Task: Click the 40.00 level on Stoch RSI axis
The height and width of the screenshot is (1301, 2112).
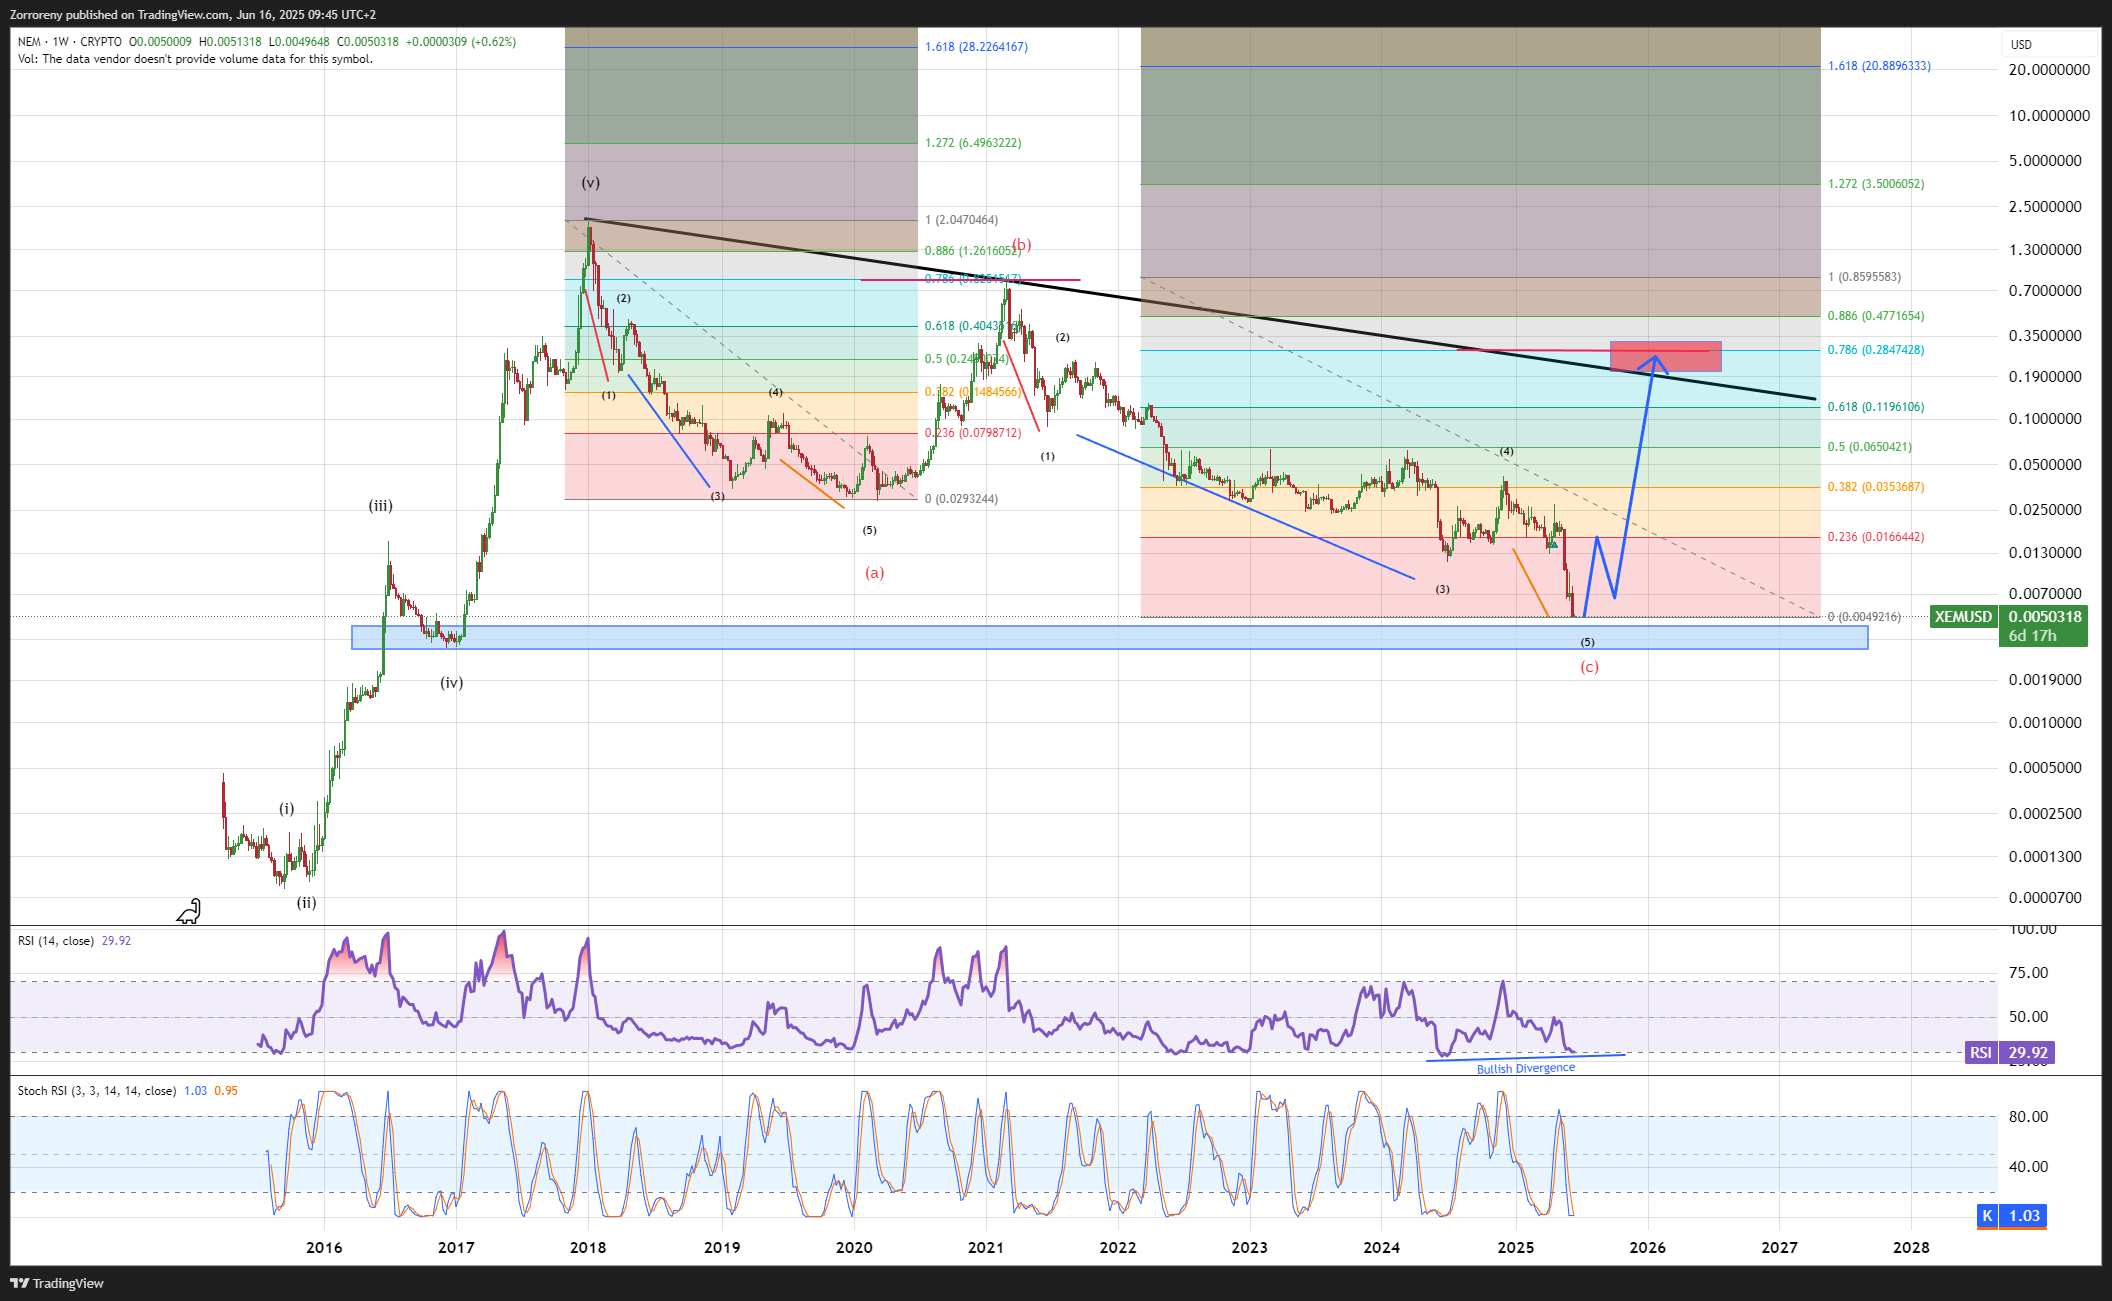Action: [x=2029, y=1167]
